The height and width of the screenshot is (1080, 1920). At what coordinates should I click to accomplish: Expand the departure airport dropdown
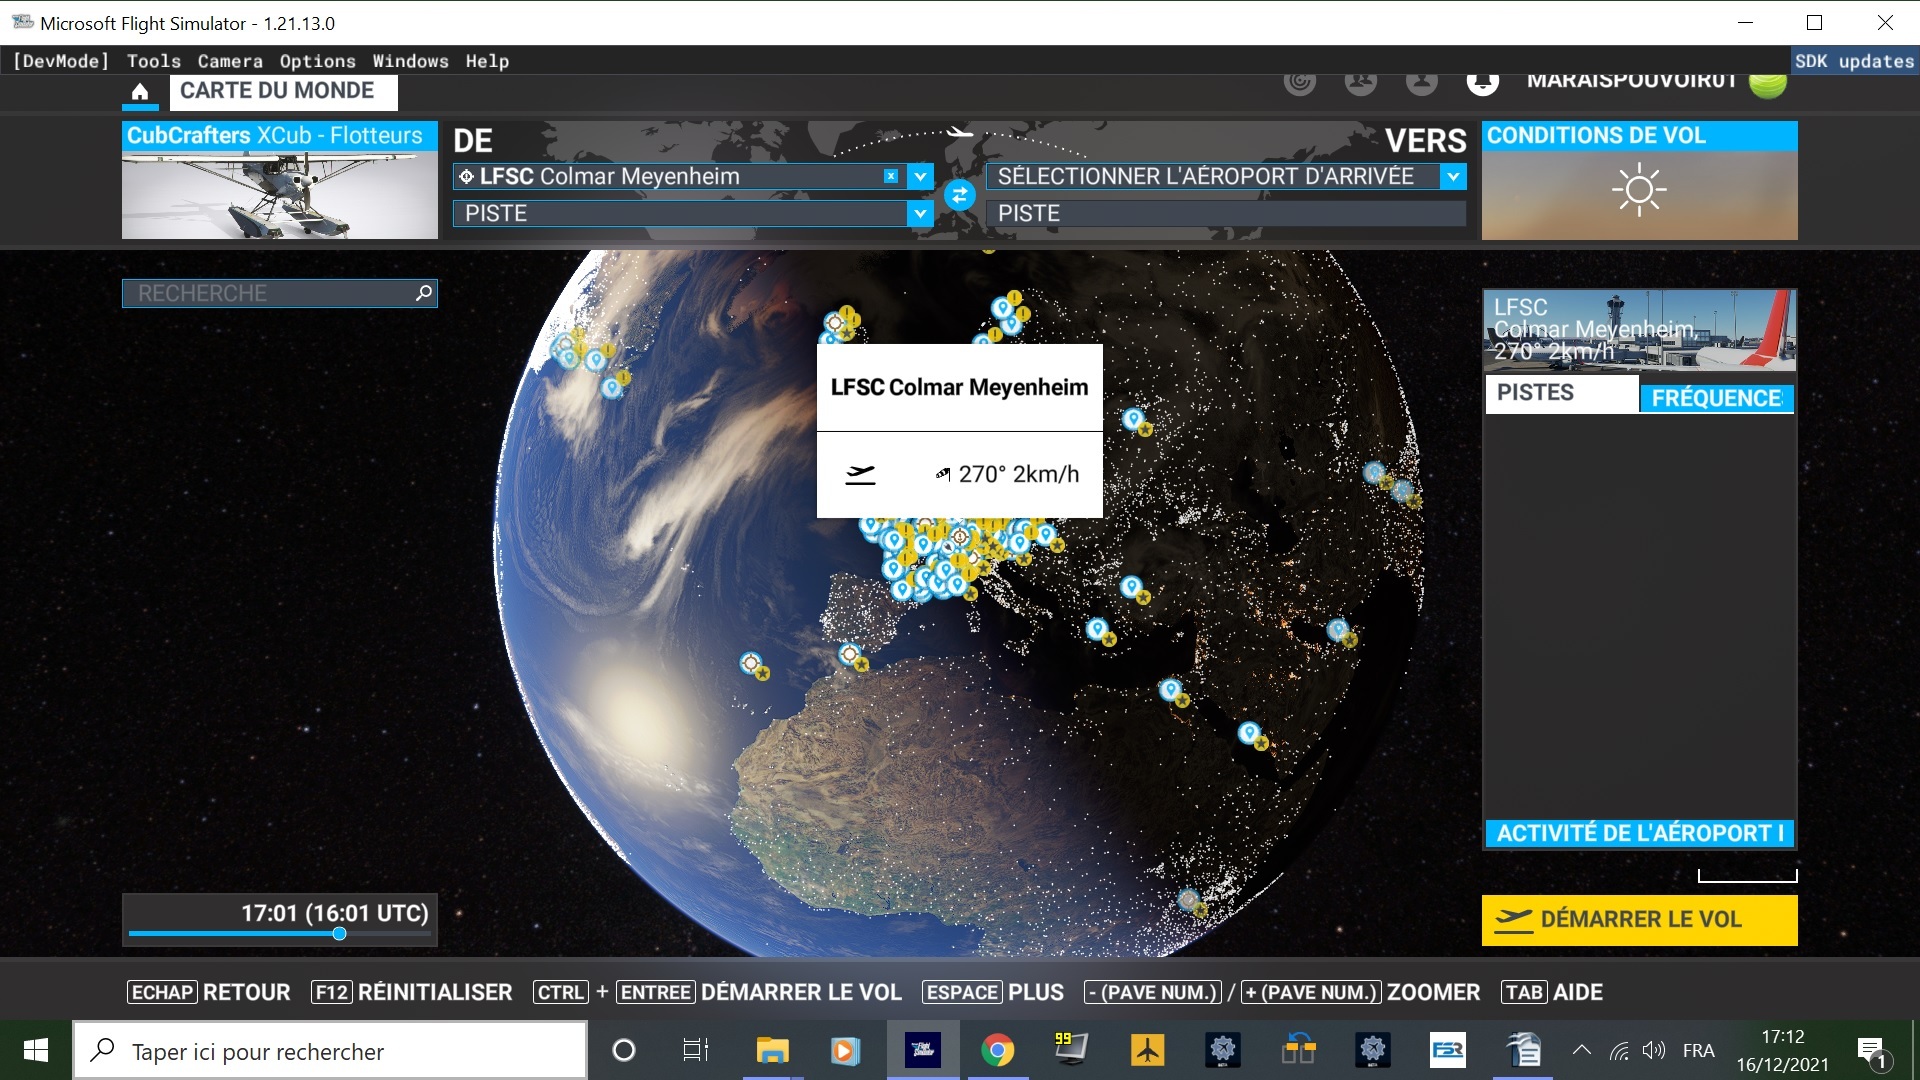(920, 177)
